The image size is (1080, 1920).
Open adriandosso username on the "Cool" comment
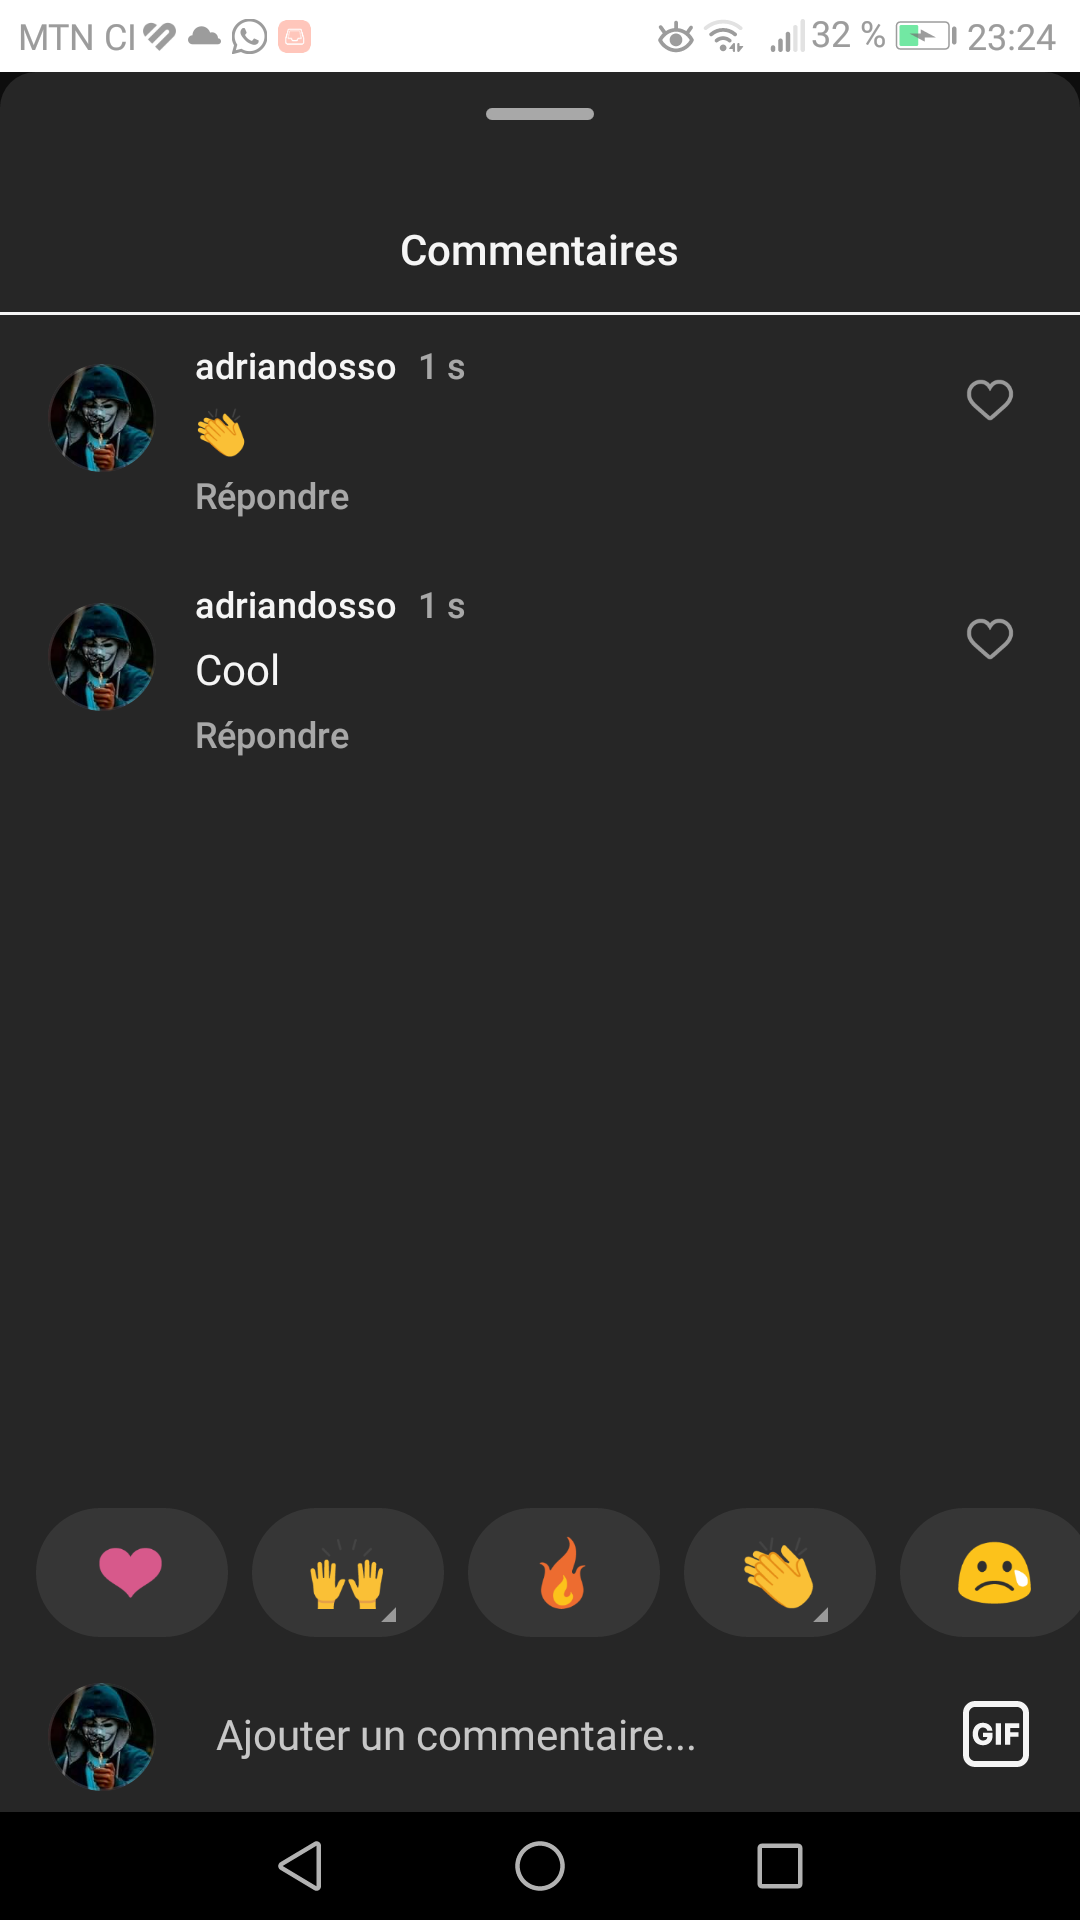(x=295, y=606)
